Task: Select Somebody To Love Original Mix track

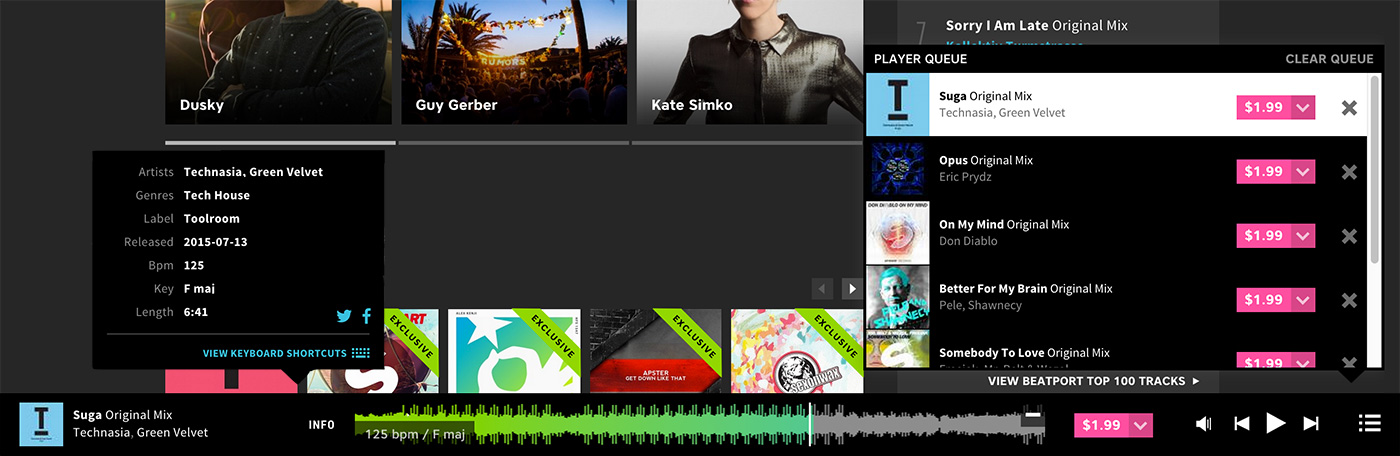Action: (x=1024, y=353)
